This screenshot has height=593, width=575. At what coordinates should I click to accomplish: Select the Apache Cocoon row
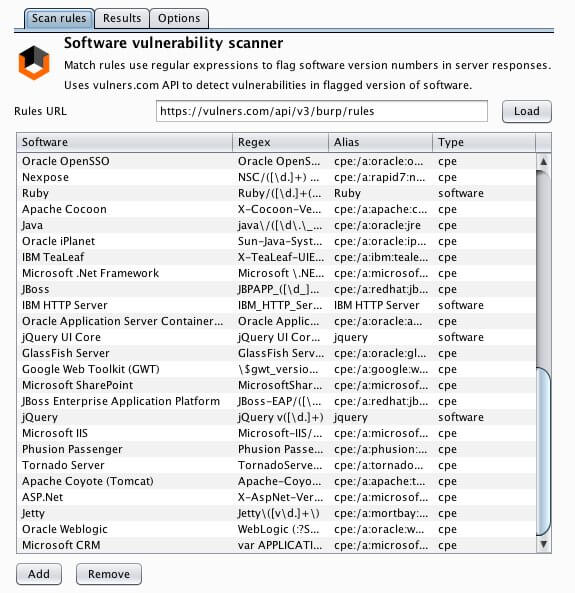(276, 210)
